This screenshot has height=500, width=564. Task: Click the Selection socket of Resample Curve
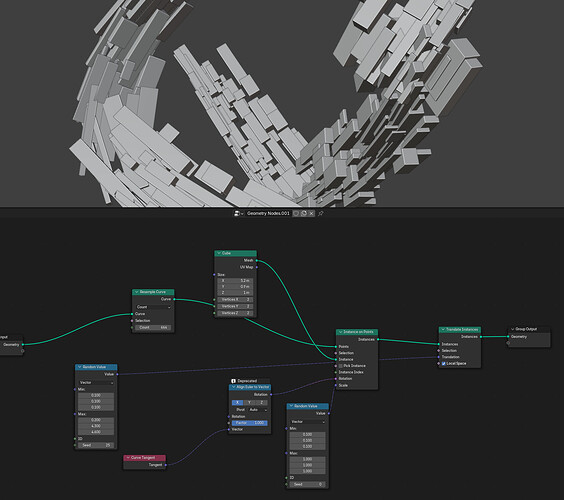pyautogui.click(x=132, y=321)
